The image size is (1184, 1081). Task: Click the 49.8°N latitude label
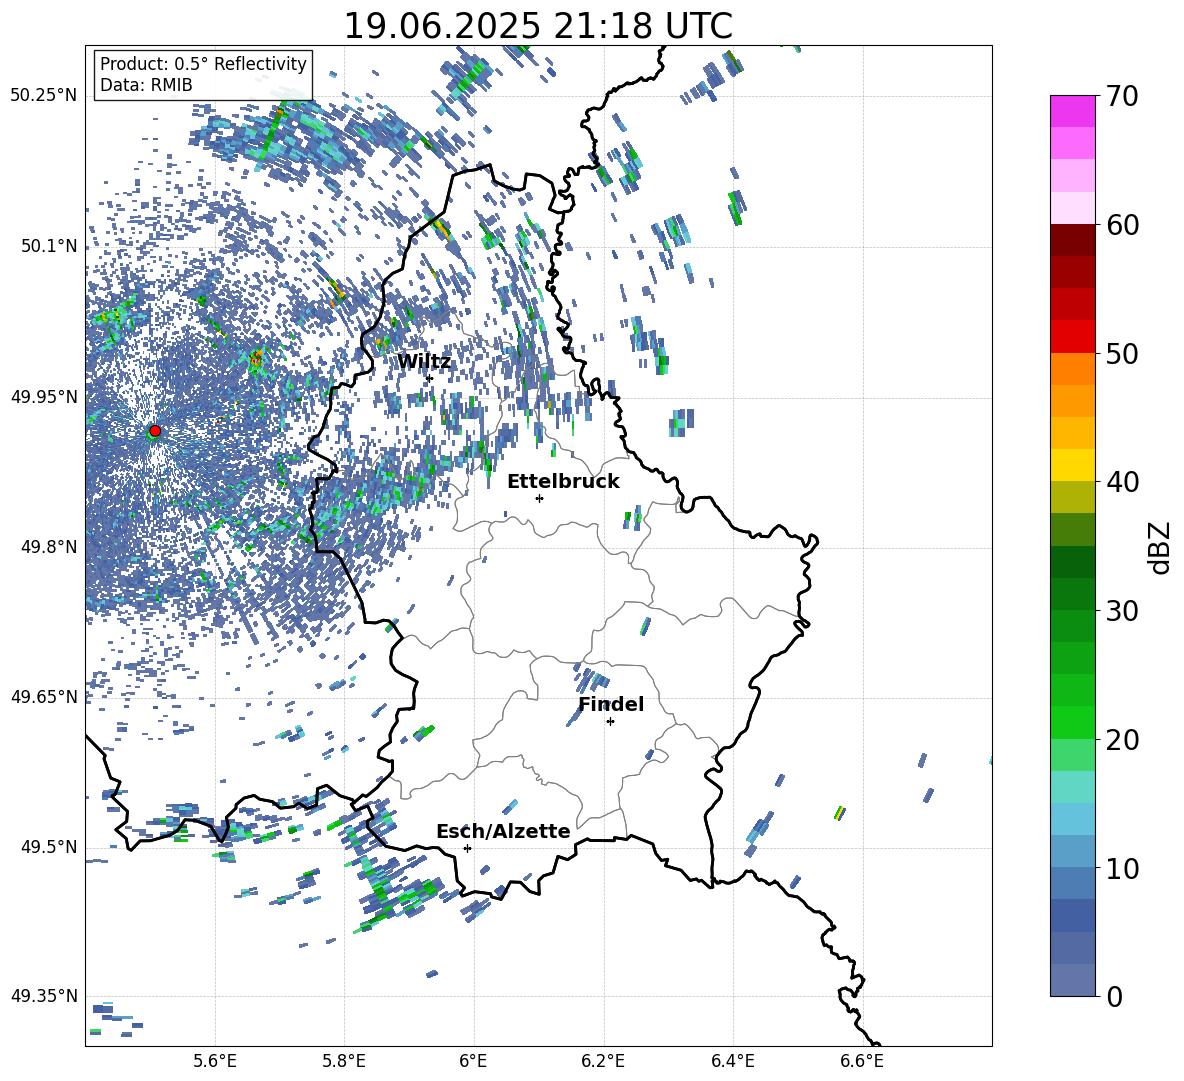tap(48, 547)
